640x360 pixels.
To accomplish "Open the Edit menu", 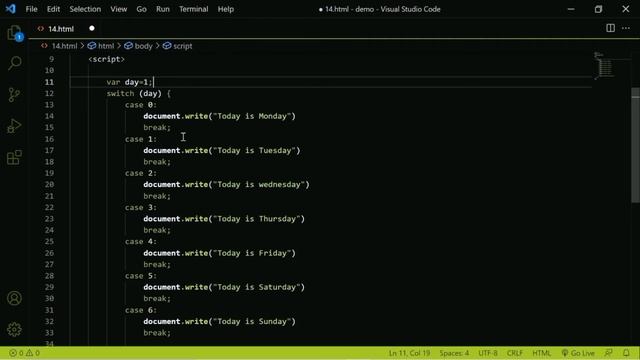I will click(53, 9).
